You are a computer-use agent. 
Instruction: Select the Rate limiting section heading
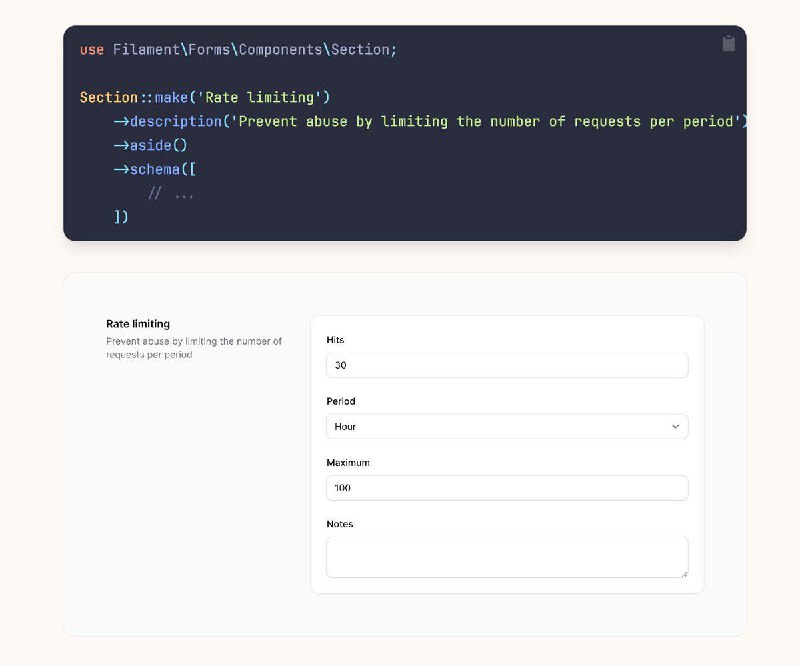pyautogui.click(x=138, y=324)
